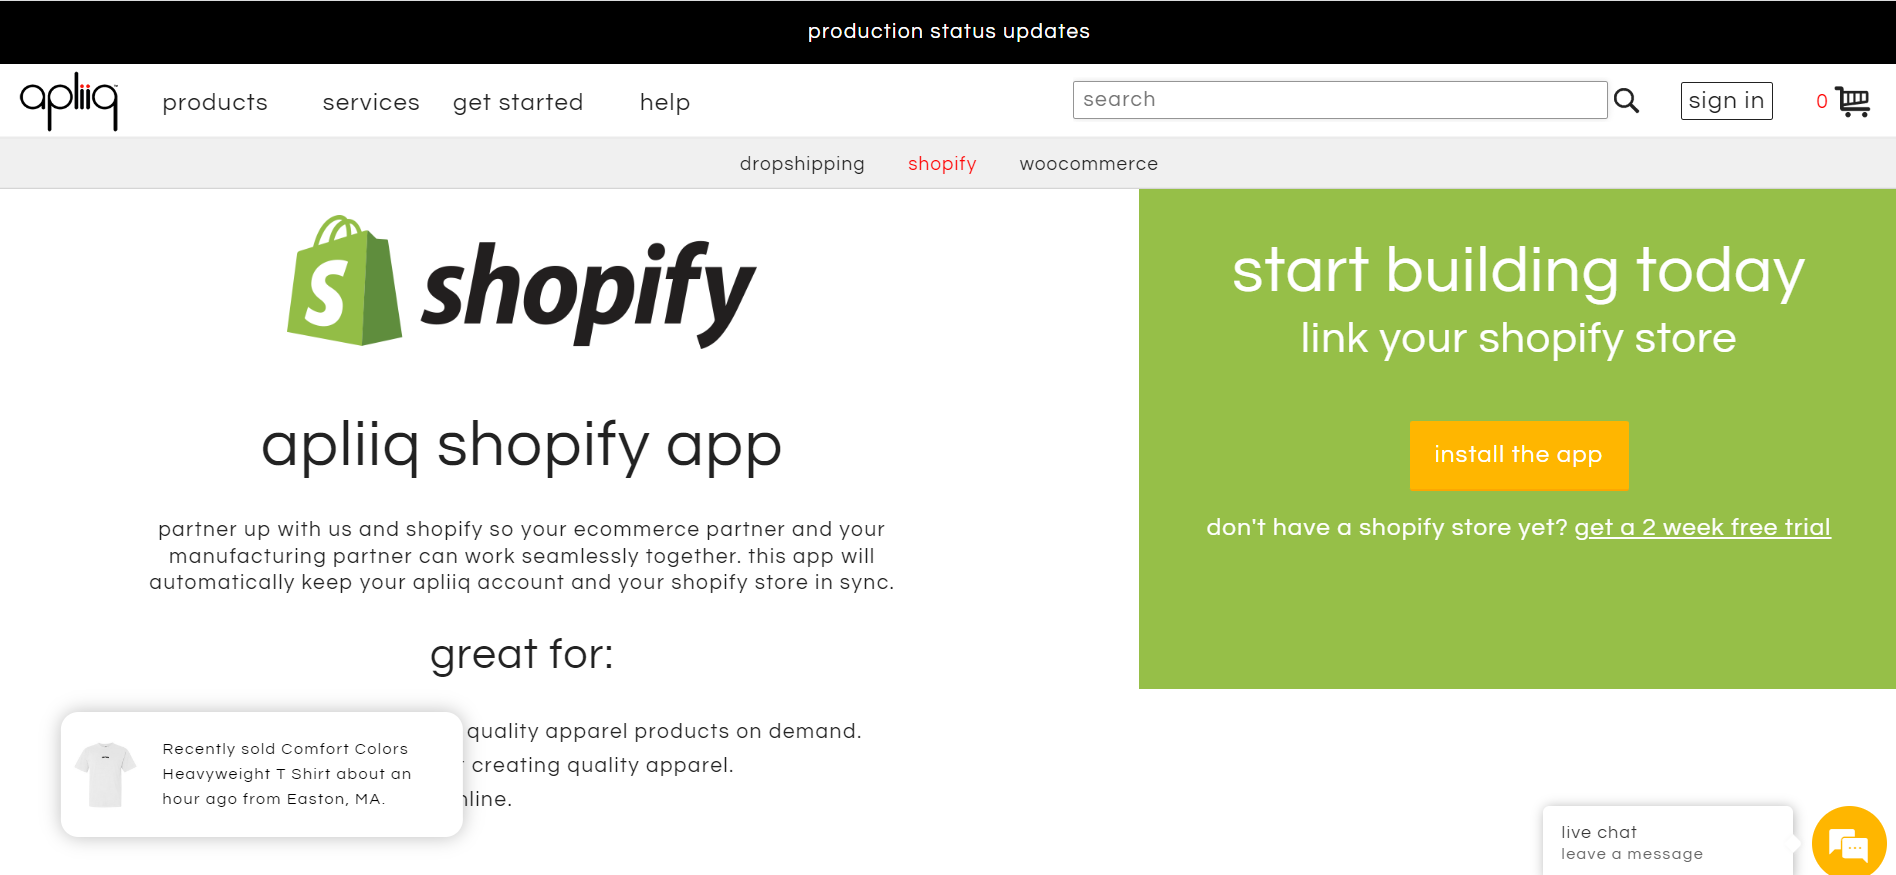Click install the app button

pos(1519,455)
